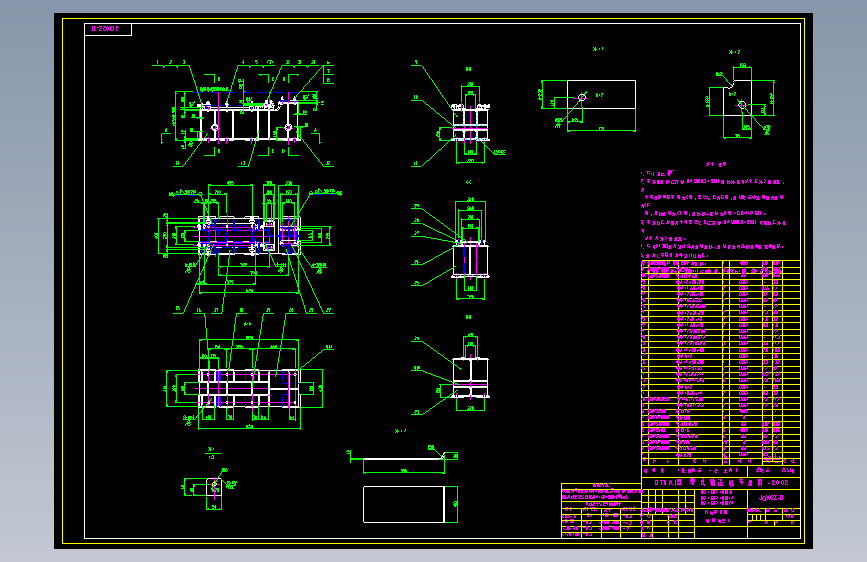Select the upper cross-section view in the center column
This screenshot has width=867, height=562.
tap(471, 122)
